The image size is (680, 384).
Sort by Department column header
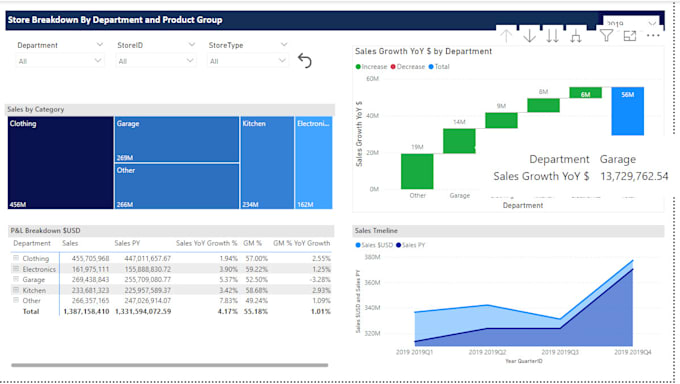click(32, 243)
